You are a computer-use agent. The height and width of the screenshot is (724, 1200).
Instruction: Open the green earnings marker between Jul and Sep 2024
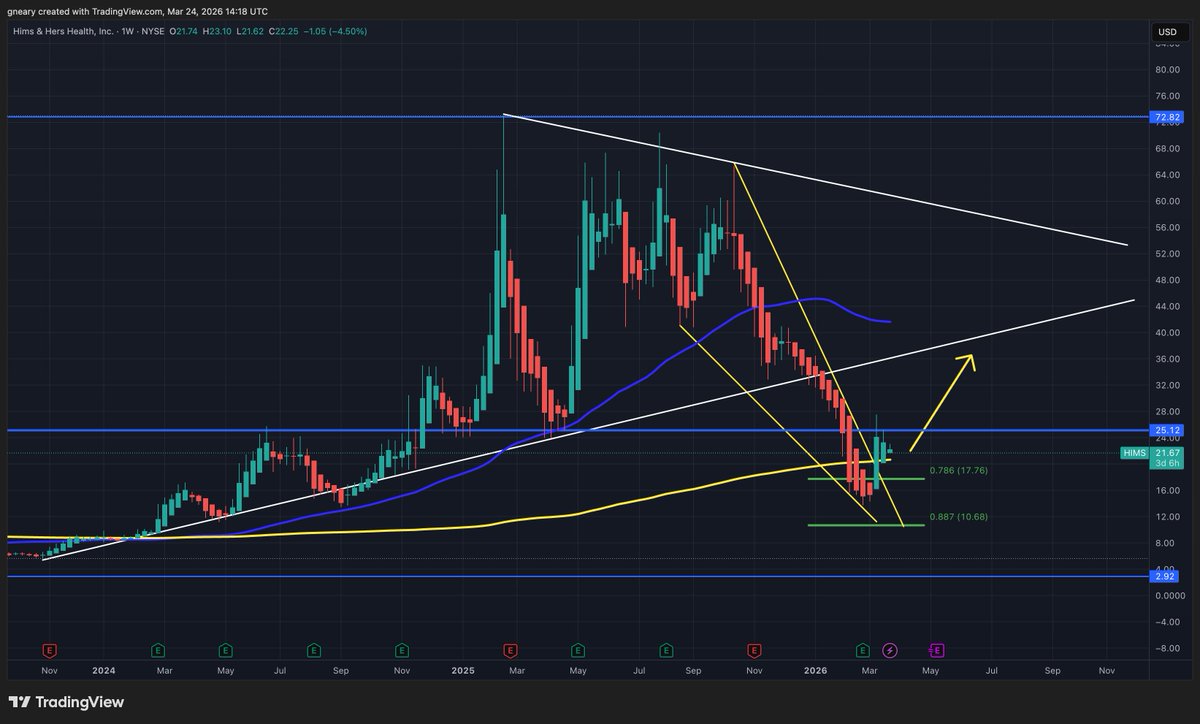(313, 649)
